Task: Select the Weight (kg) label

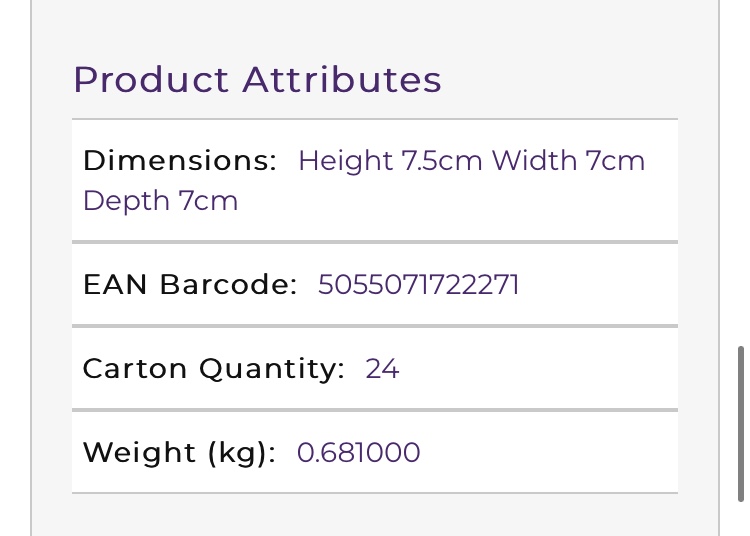Action: [x=179, y=452]
